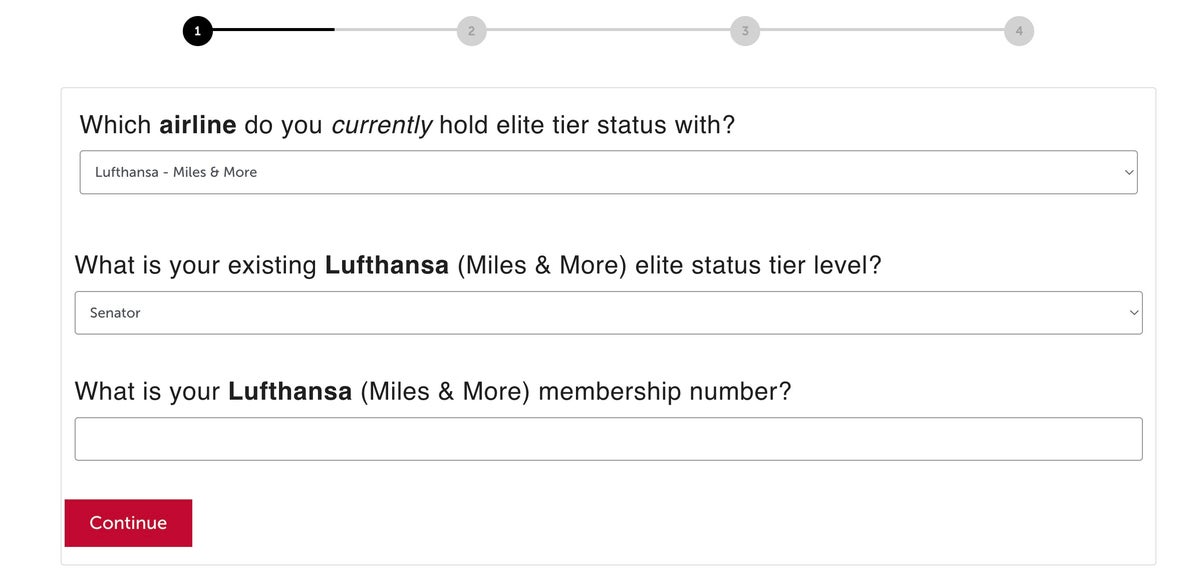Go to step 4 circle in progress tracker
Image resolution: width=1200 pixels, height=580 pixels.
[x=1019, y=31]
